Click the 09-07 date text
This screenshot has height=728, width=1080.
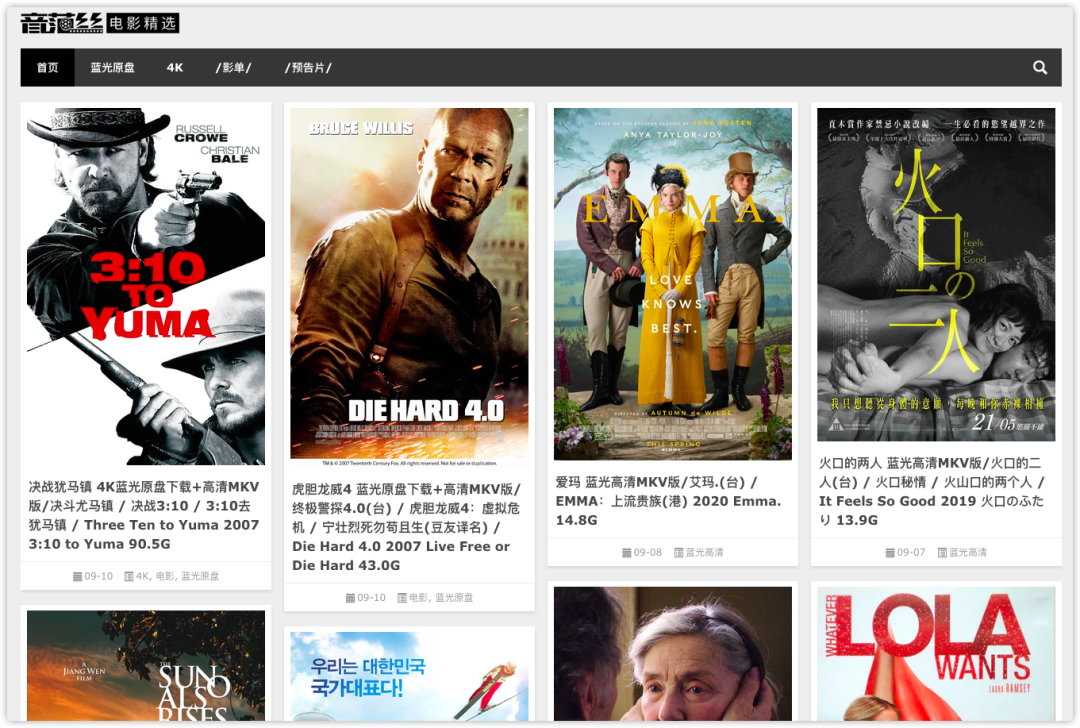click(911, 552)
